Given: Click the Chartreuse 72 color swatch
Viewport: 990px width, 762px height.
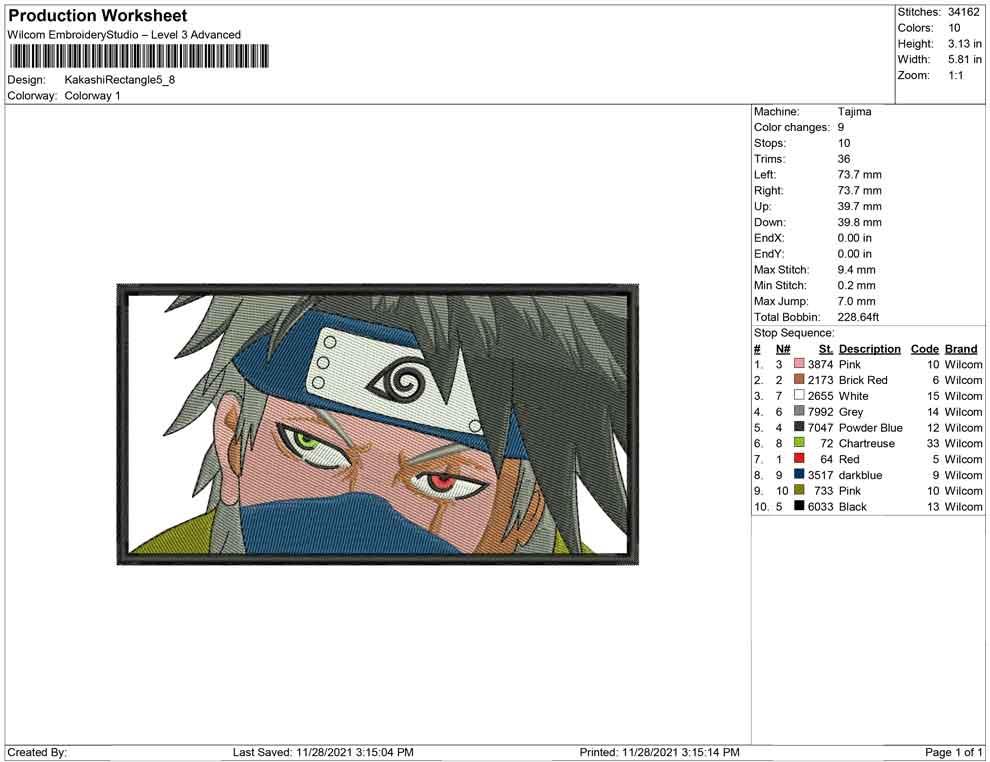Looking at the screenshot, I should coord(799,443).
